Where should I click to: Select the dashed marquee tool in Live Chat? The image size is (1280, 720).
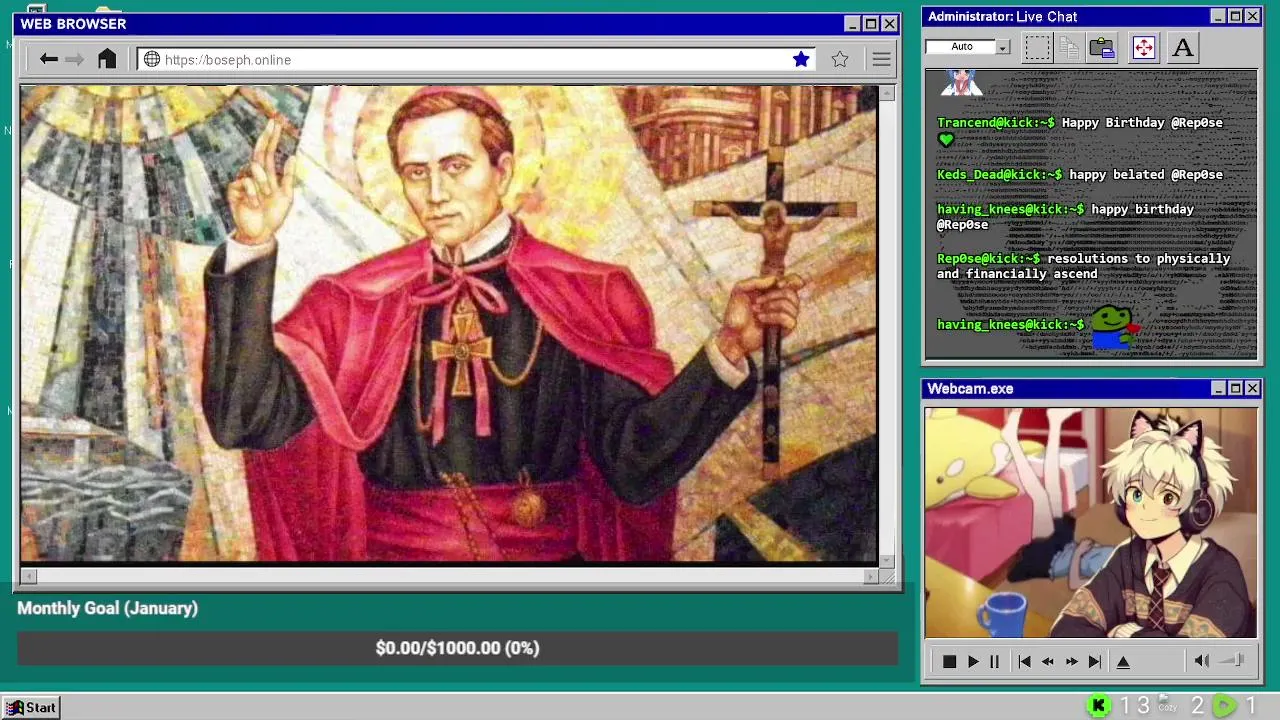point(1037,47)
